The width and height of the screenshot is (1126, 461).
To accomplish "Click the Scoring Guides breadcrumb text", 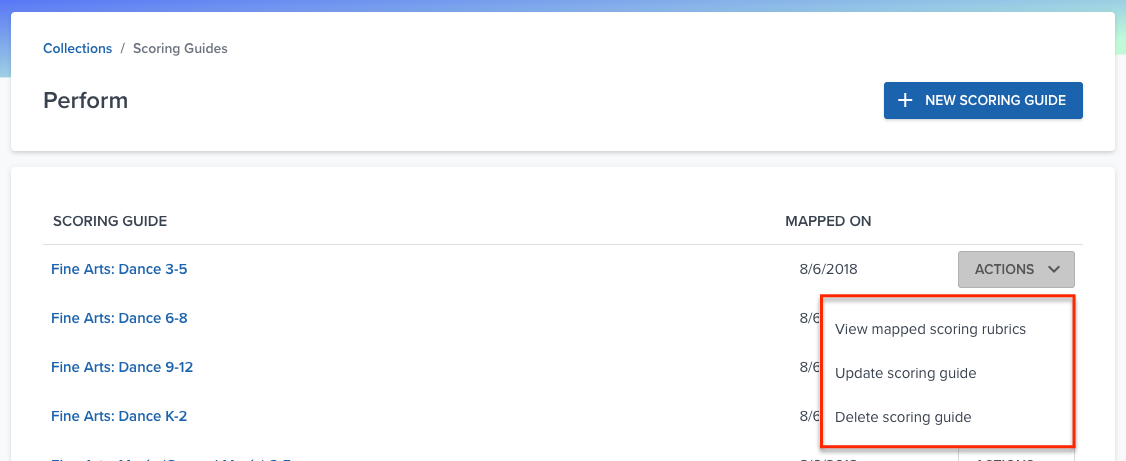I will pyautogui.click(x=180, y=48).
